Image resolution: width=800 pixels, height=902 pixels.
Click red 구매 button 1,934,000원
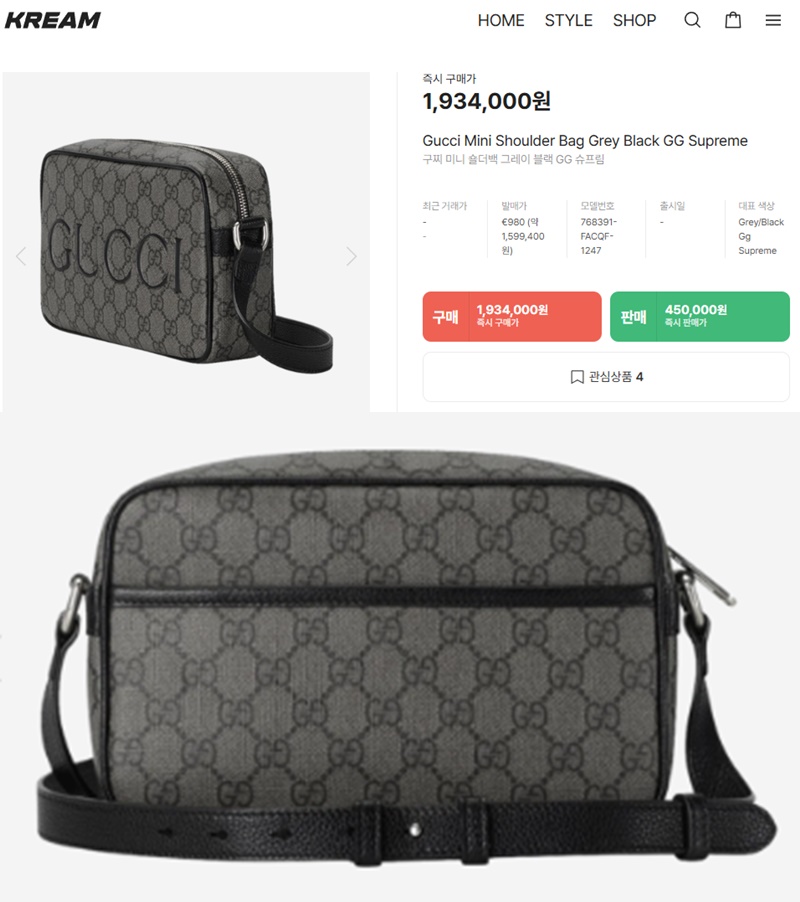512,316
